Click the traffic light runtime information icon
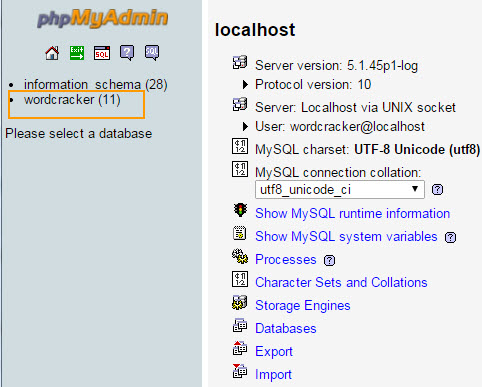The height and width of the screenshot is (387, 482). (240, 210)
